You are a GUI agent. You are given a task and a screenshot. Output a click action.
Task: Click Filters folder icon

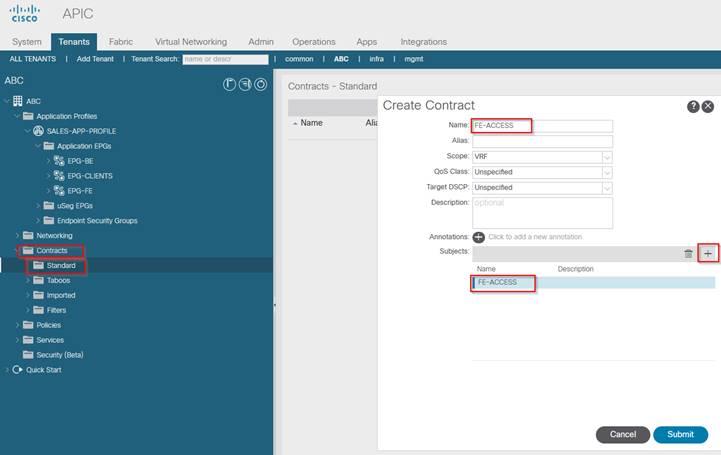(39, 310)
